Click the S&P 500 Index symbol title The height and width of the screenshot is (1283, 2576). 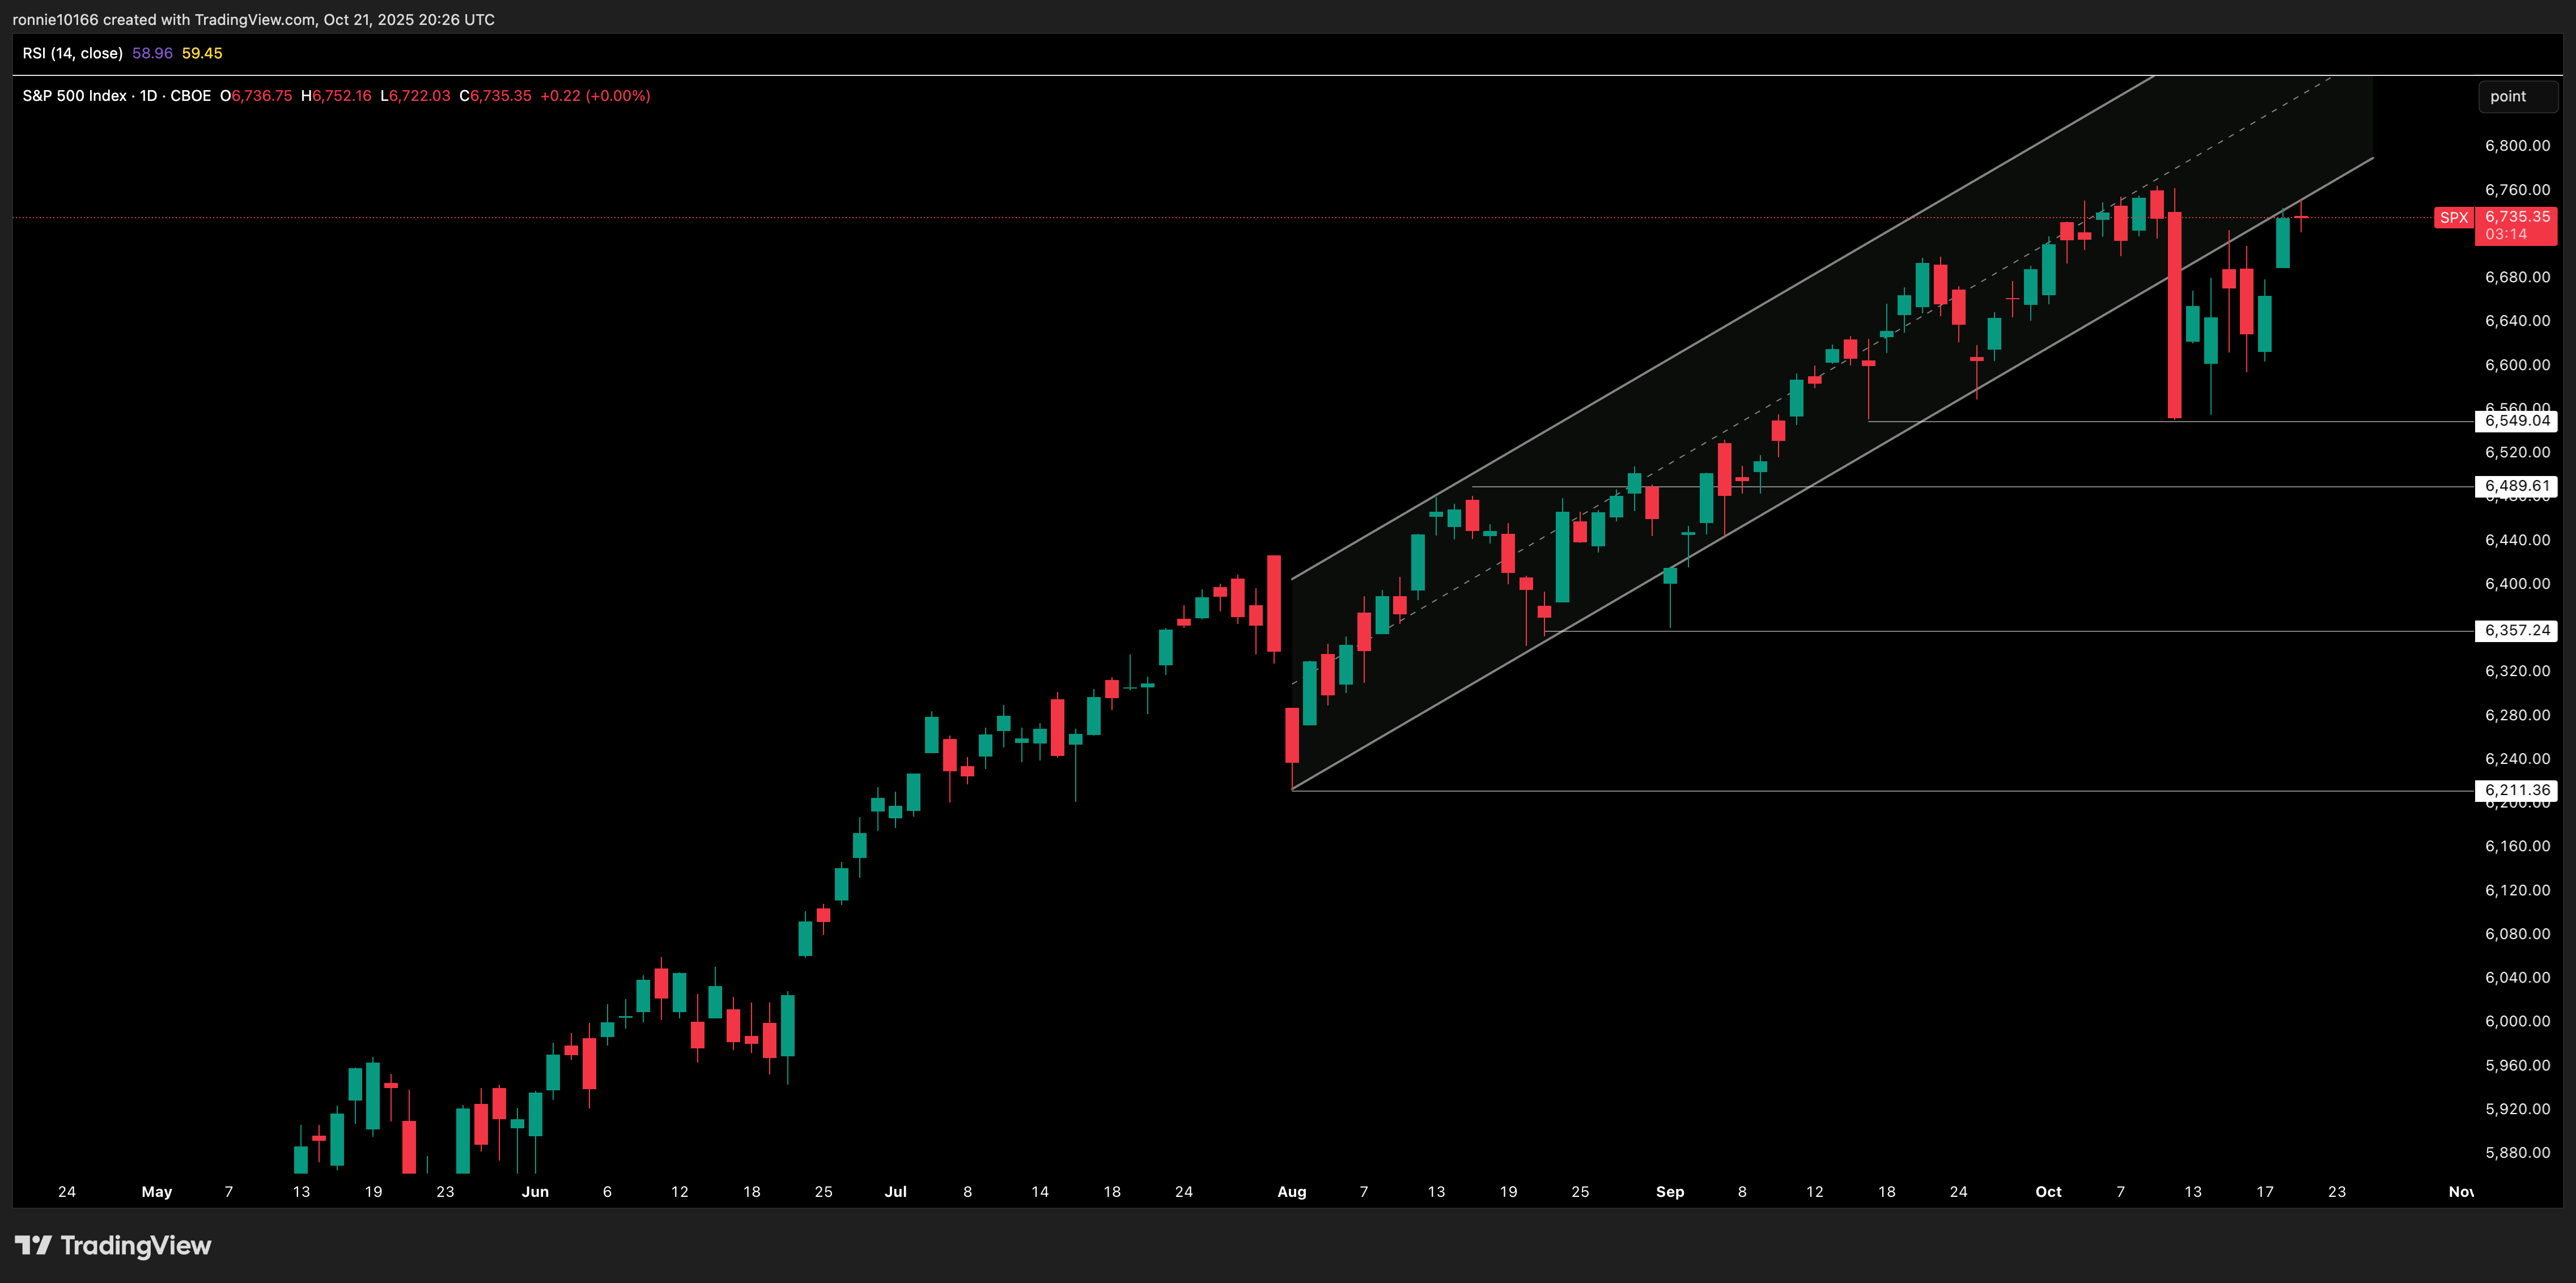pyautogui.click(x=74, y=96)
